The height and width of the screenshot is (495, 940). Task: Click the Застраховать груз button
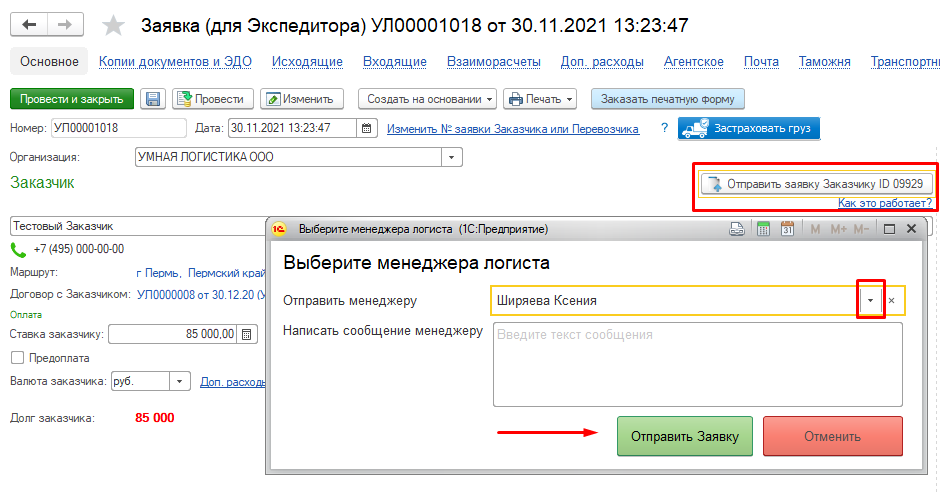pos(749,128)
